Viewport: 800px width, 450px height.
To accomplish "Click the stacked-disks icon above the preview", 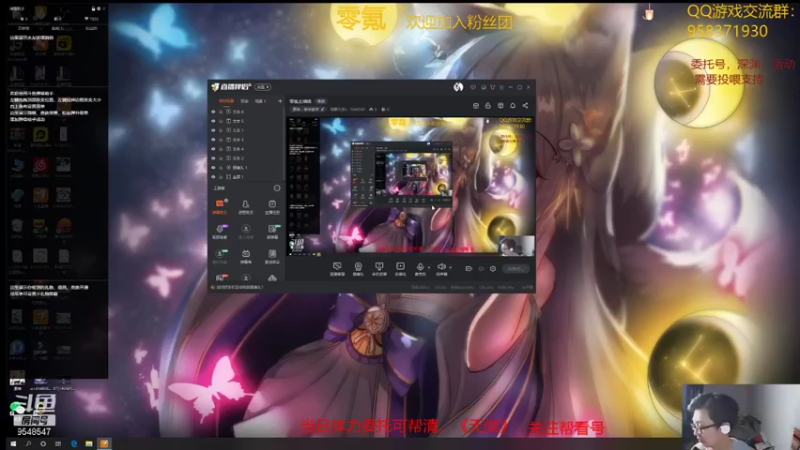I will point(476,106).
